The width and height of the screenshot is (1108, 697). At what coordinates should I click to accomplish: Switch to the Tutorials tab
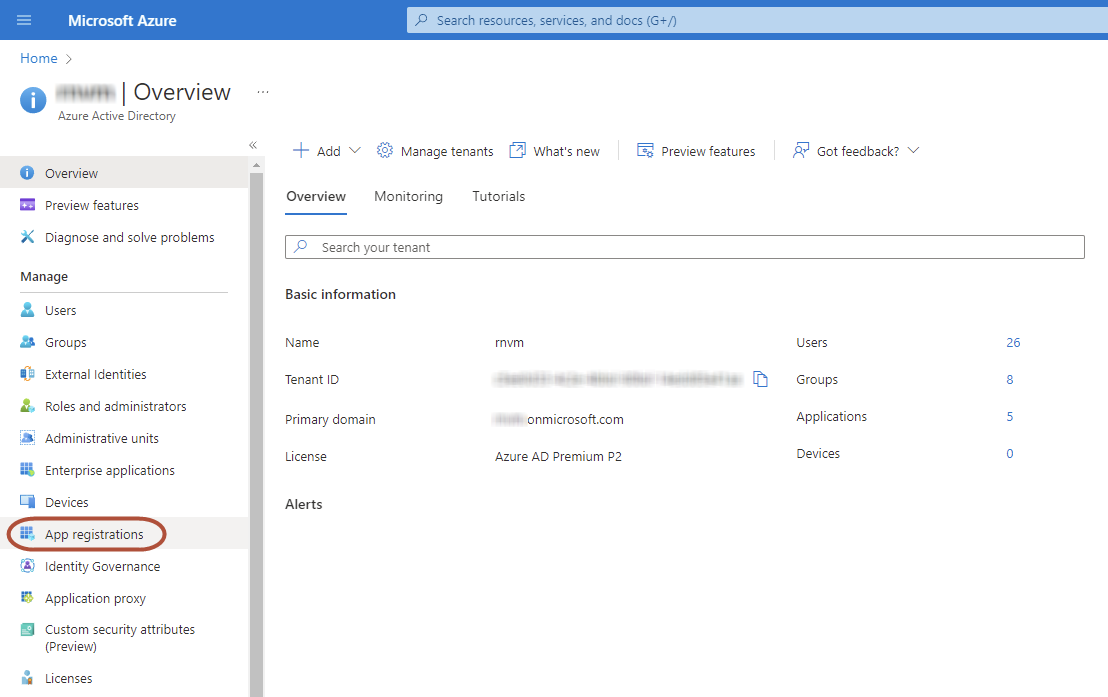click(x=498, y=197)
